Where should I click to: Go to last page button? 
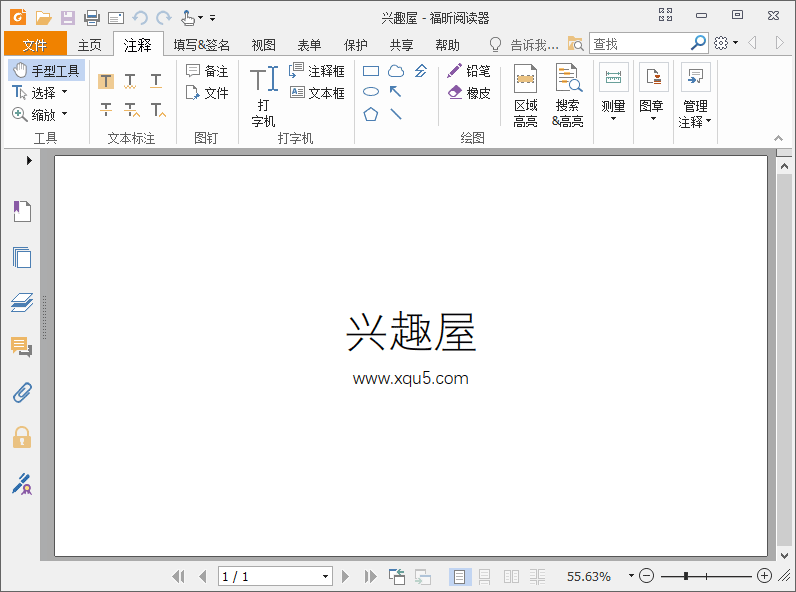click(371, 576)
